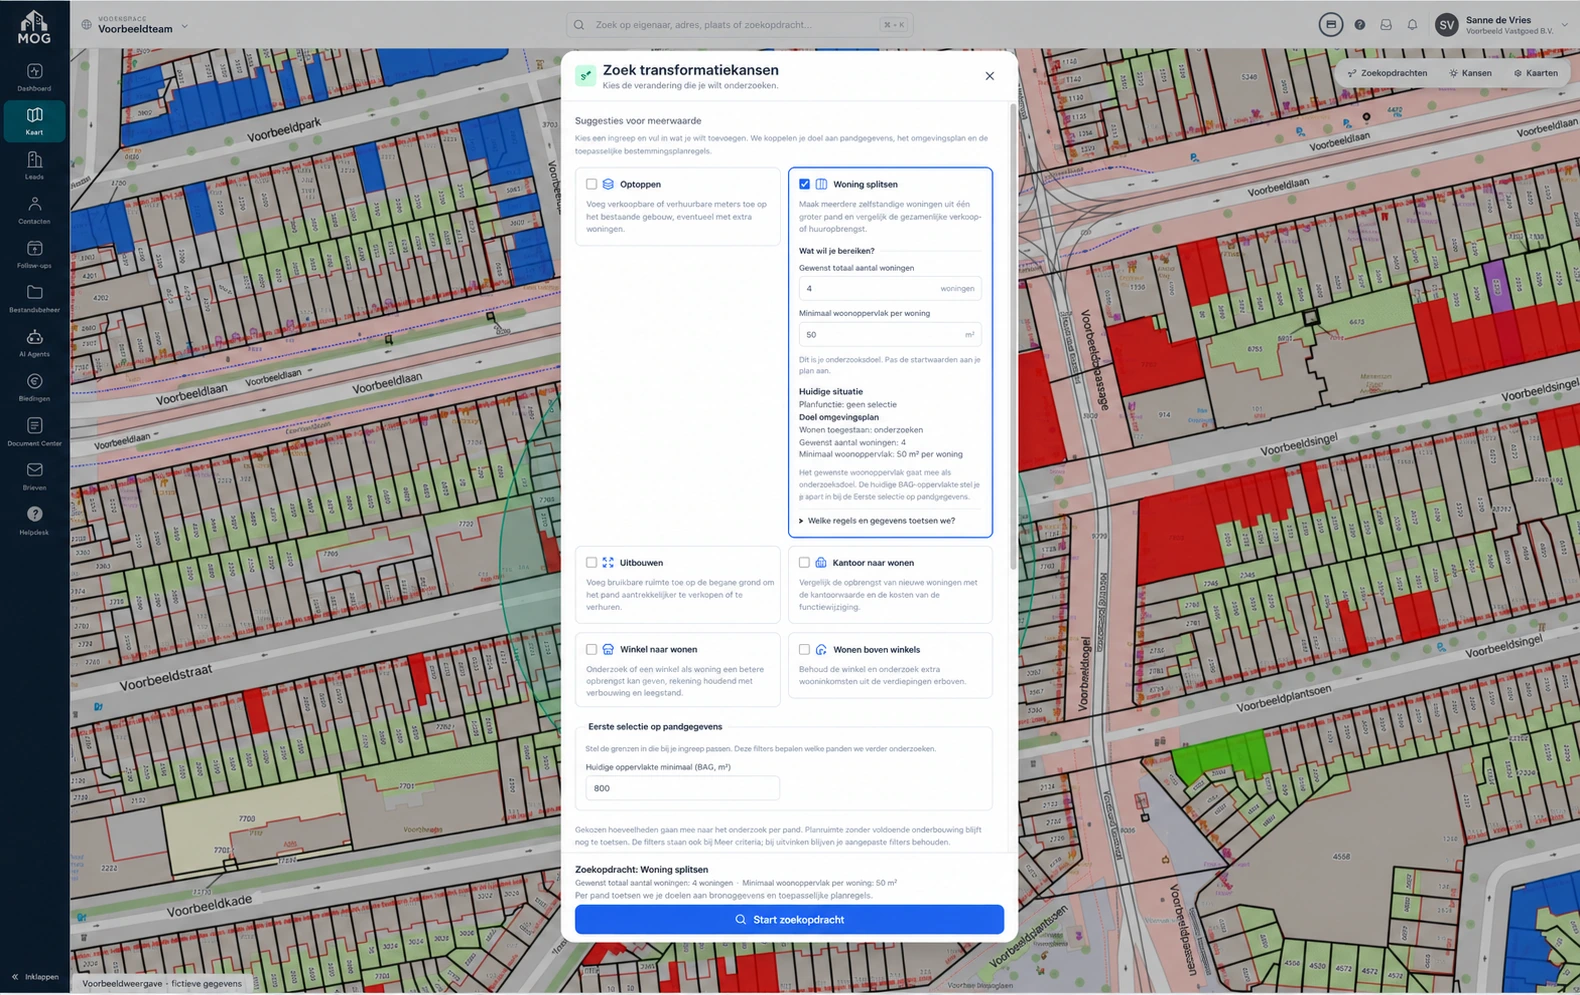
Task: Select Kaart in the sidebar navigation
Action: pyautogui.click(x=34, y=121)
